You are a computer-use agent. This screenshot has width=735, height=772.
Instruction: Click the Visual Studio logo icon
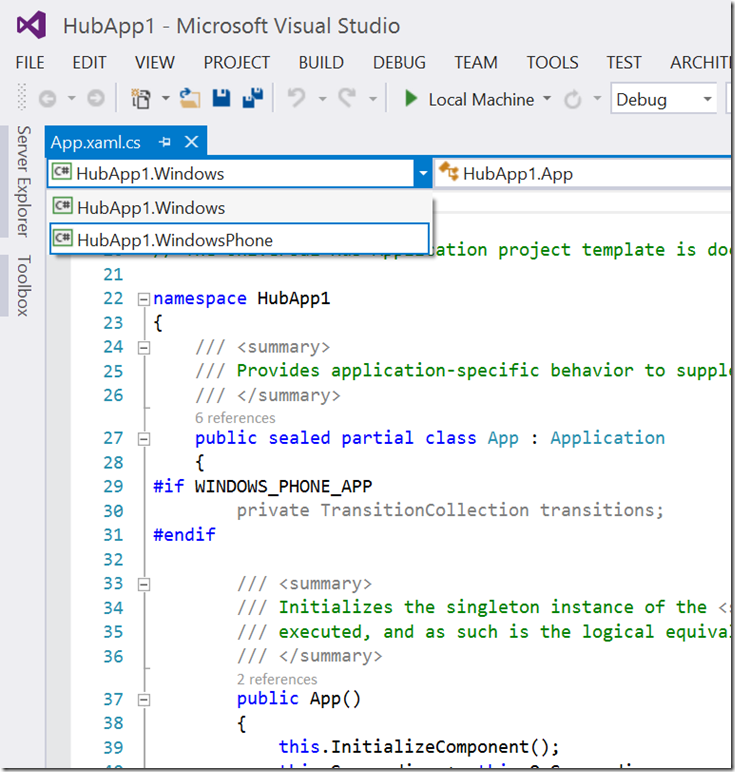(x=32, y=25)
